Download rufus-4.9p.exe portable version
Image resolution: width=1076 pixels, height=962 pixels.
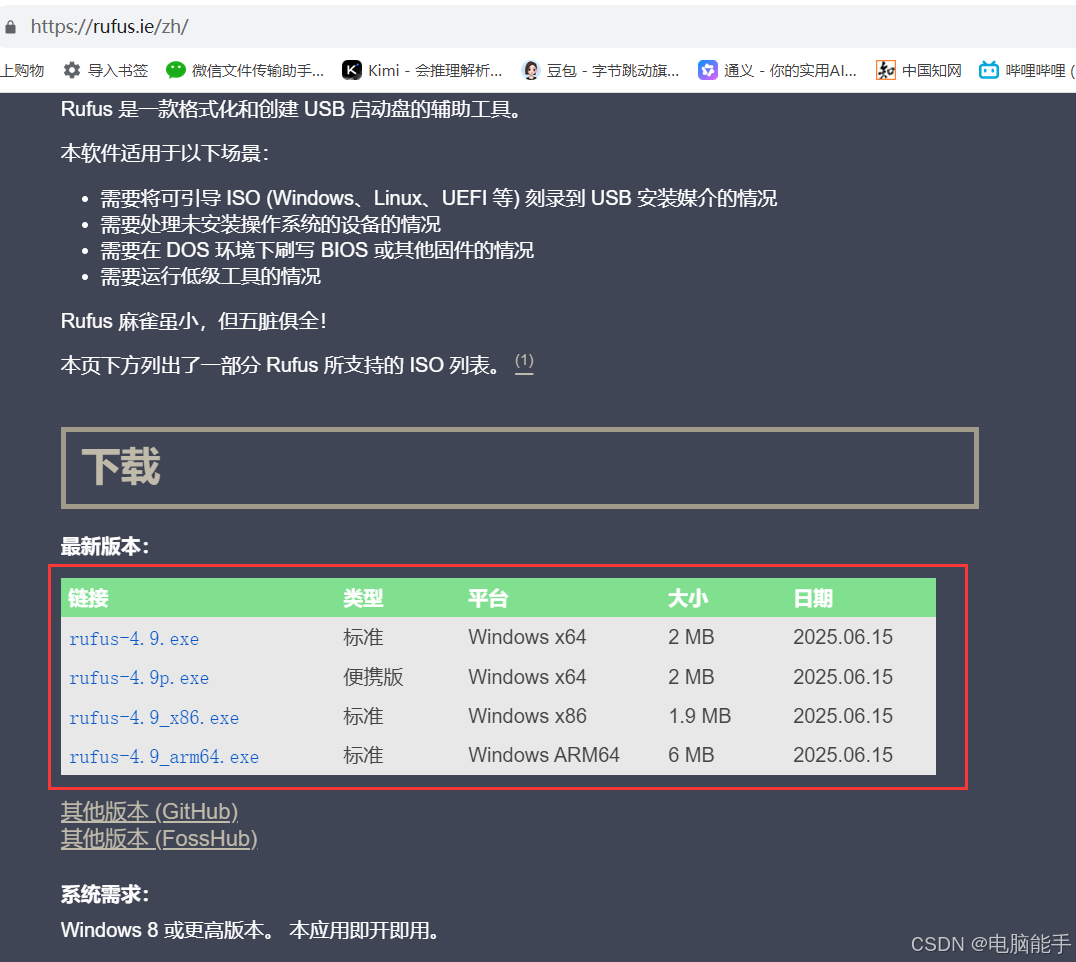click(x=139, y=678)
